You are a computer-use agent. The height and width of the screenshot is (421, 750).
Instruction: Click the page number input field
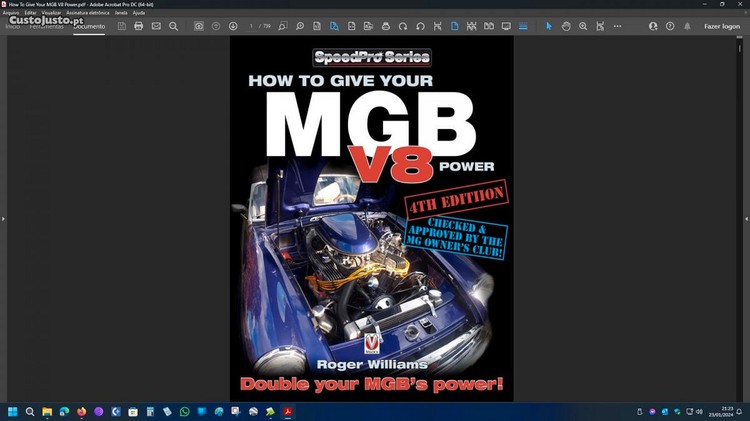pyautogui.click(x=252, y=26)
